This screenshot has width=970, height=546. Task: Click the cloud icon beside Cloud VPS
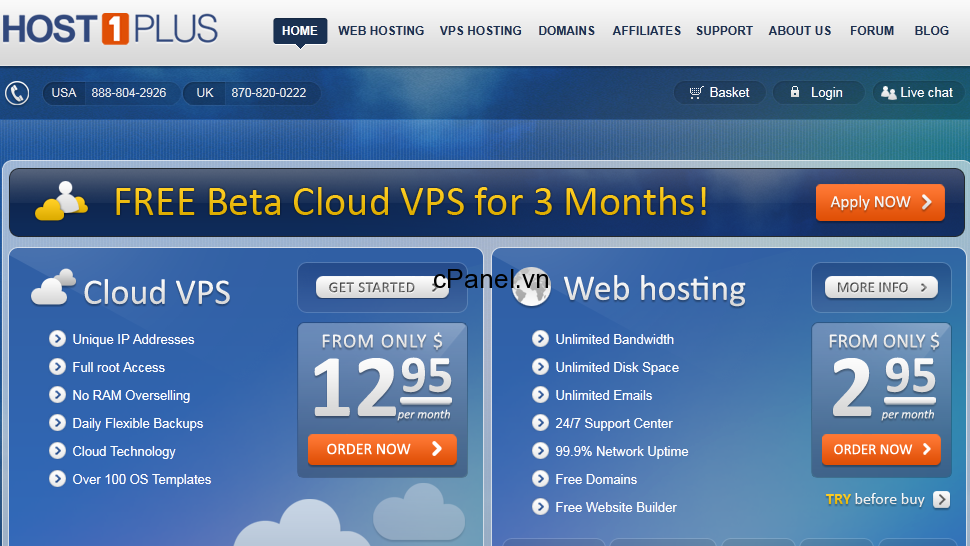(x=53, y=288)
